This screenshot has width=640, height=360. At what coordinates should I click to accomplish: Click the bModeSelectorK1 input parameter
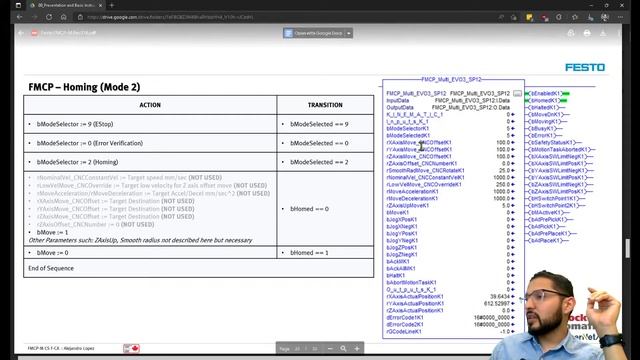(x=407, y=129)
